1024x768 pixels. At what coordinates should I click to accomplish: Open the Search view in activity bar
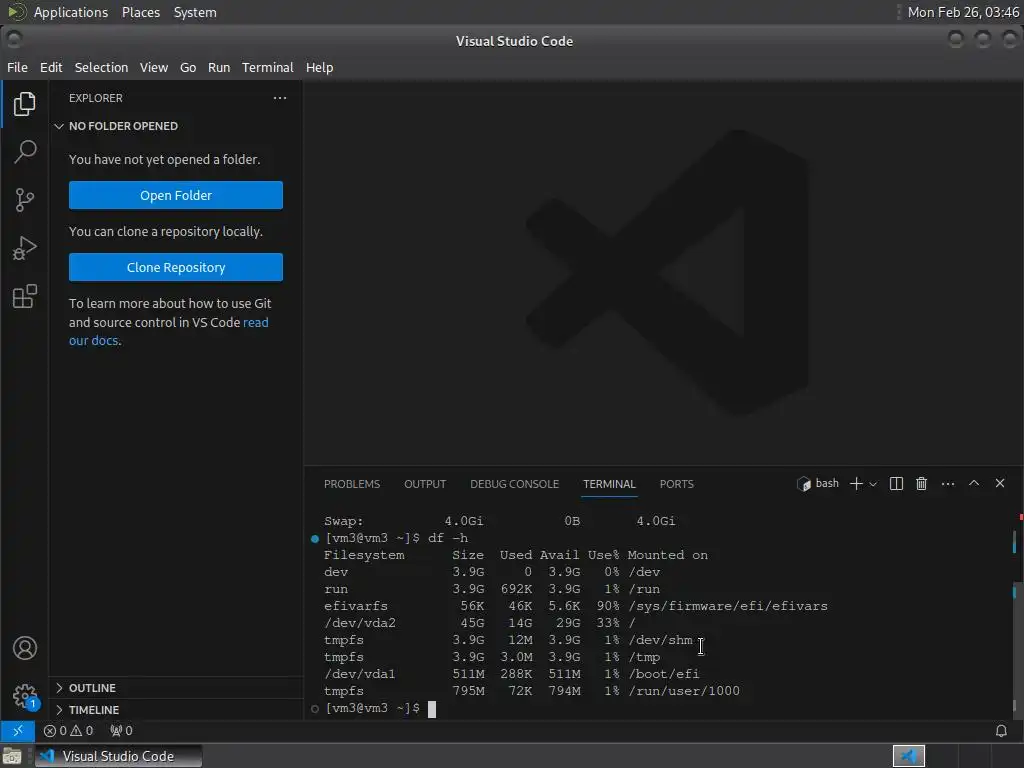(x=25, y=152)
